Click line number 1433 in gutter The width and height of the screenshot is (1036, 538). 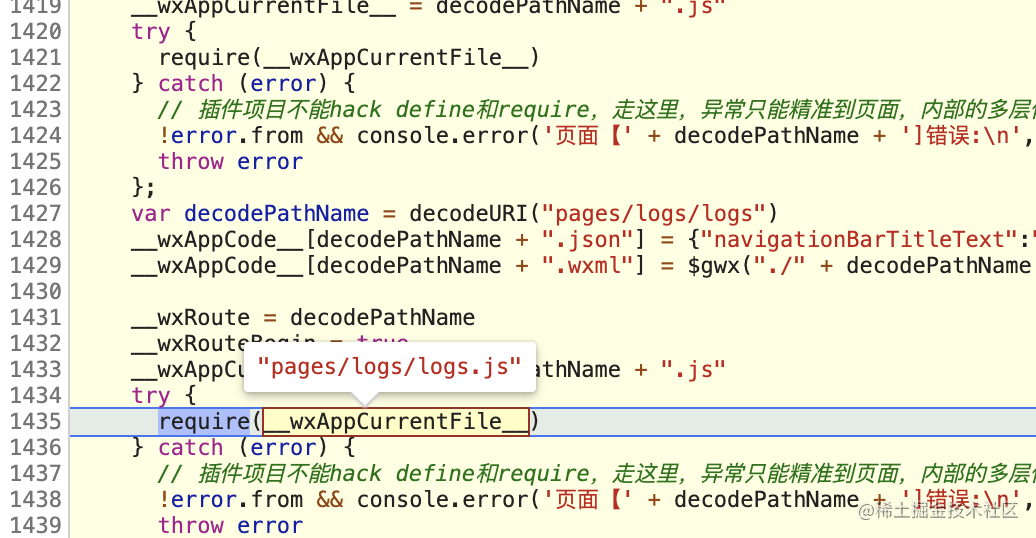(35, 369)
